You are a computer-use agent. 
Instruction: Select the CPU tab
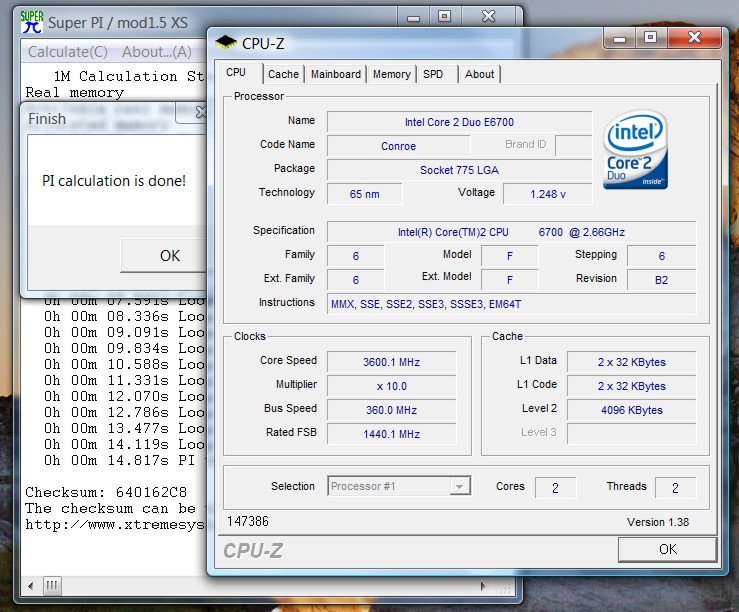pyautogui.click(x=238, y=73)
